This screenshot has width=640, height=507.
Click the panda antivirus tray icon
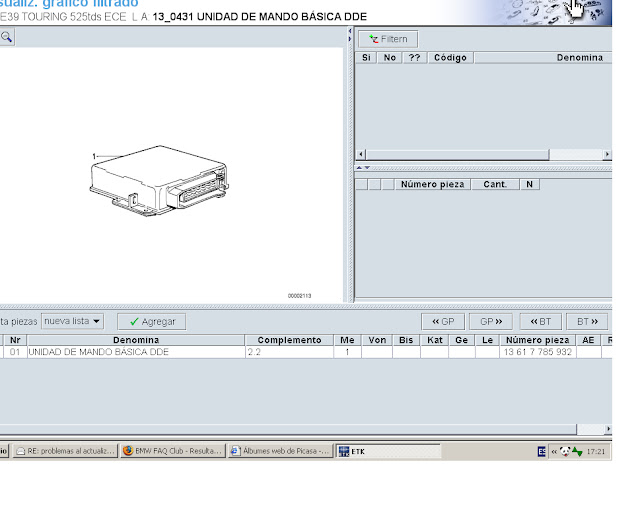[x=565, y=451]
